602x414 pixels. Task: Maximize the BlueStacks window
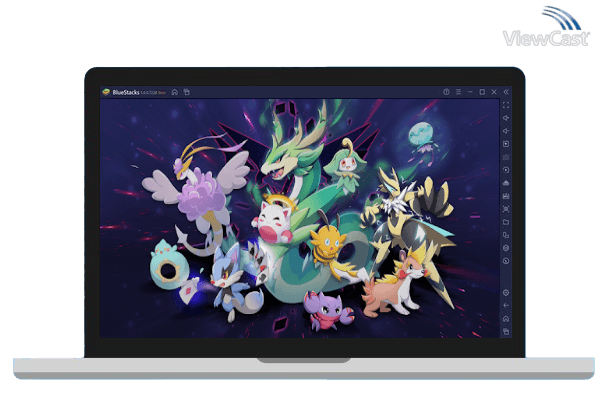(x=482, y=92)
